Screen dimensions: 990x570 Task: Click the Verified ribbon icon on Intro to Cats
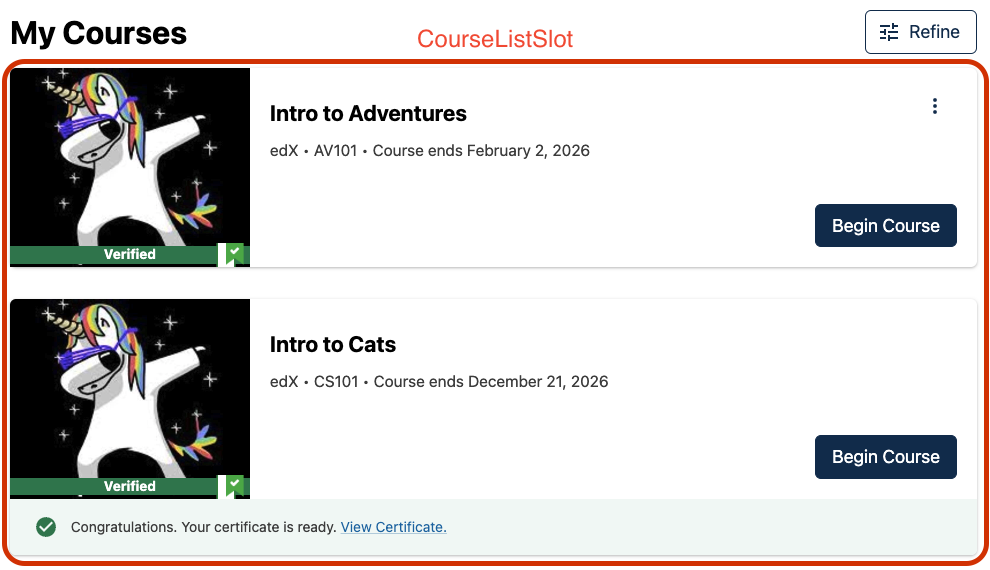tap(234, 486)
